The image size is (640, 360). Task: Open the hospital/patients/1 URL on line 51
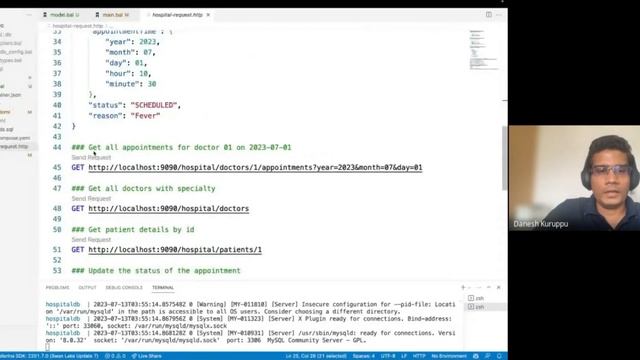coord(175,250)
